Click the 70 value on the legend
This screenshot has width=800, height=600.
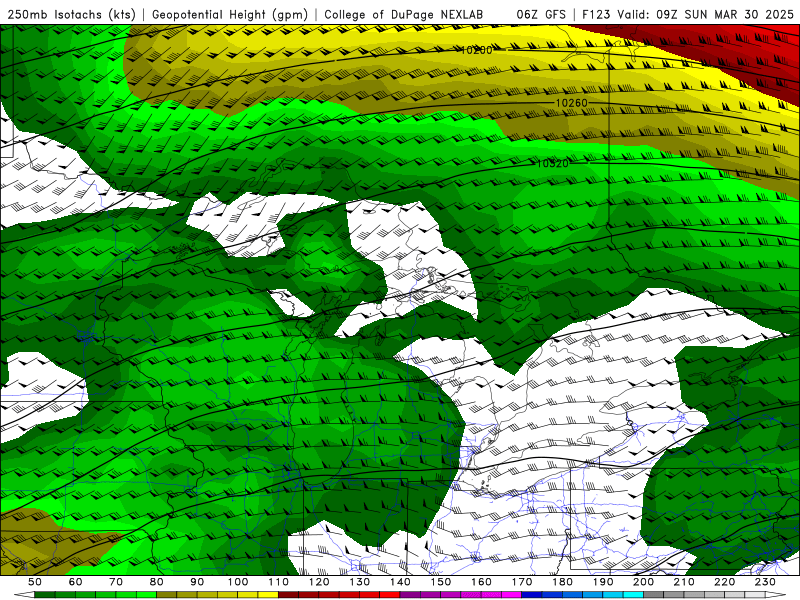coord(116,582)
